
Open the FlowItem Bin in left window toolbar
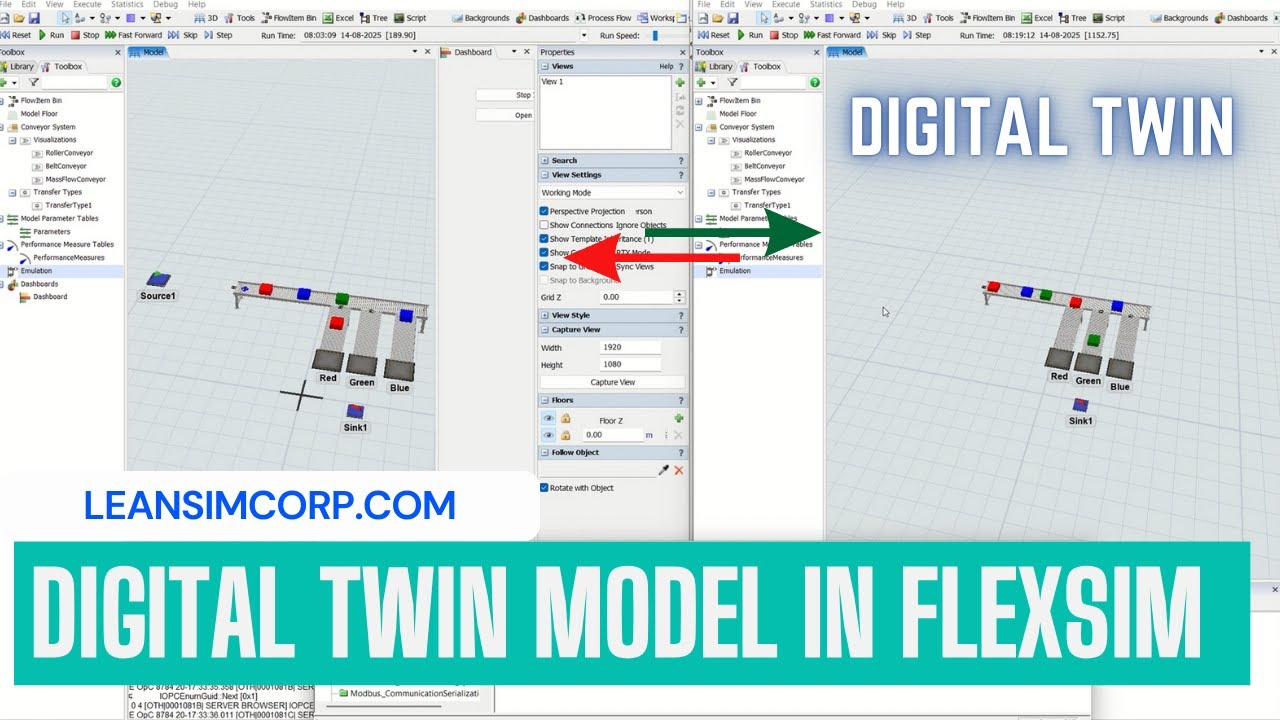pos(287,18)
